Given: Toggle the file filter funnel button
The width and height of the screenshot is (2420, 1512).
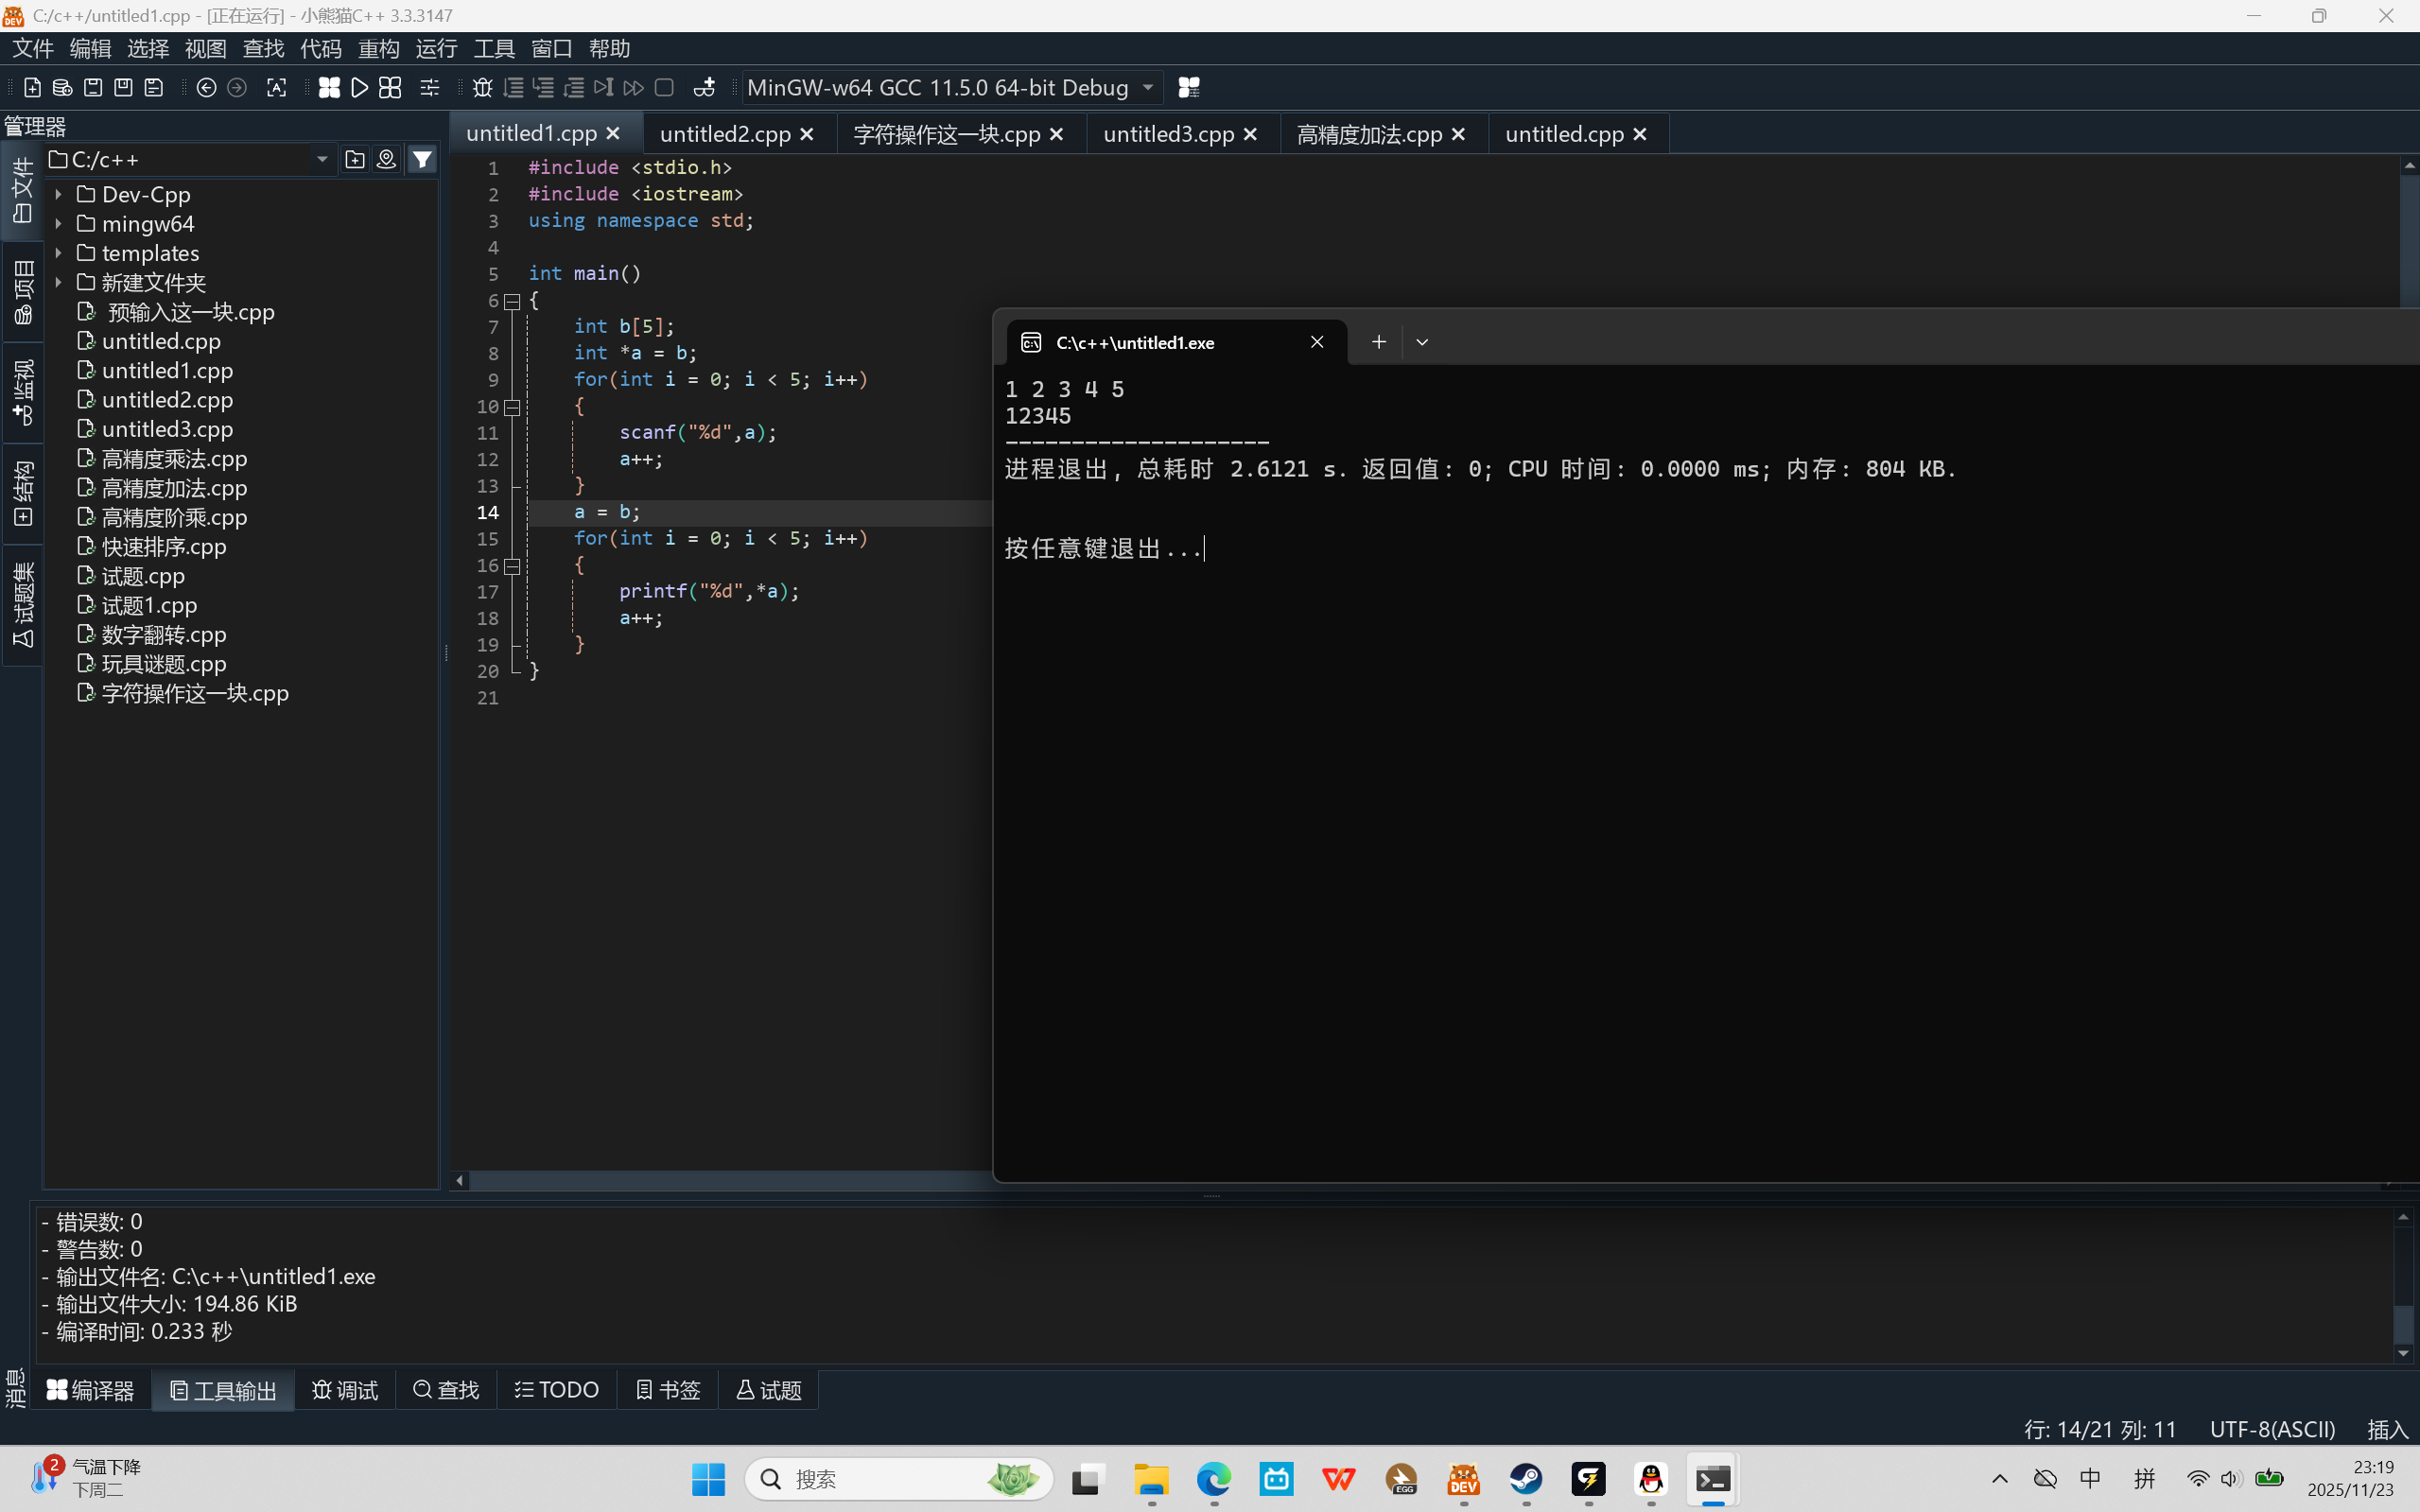Looking at the screenshot, I should coord(422,160).
